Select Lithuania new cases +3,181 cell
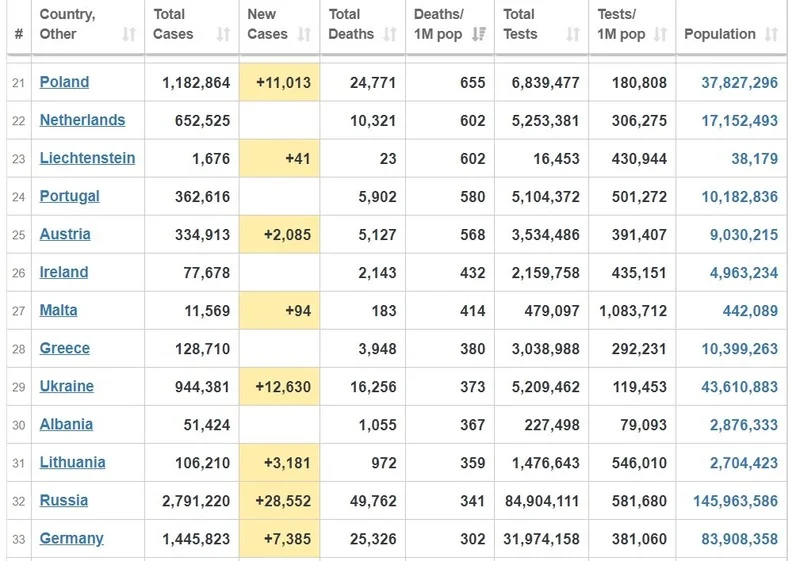Image resolution: width=800 pixels, height=561 pixels. pos(280,463)
